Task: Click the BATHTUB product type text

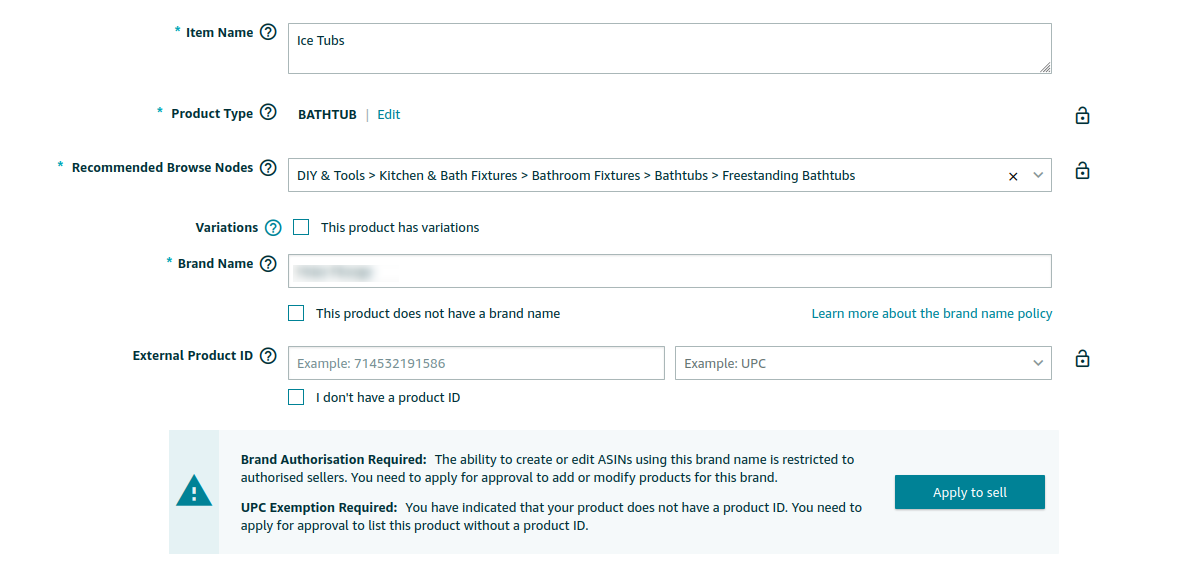Action: click(327, 115)
